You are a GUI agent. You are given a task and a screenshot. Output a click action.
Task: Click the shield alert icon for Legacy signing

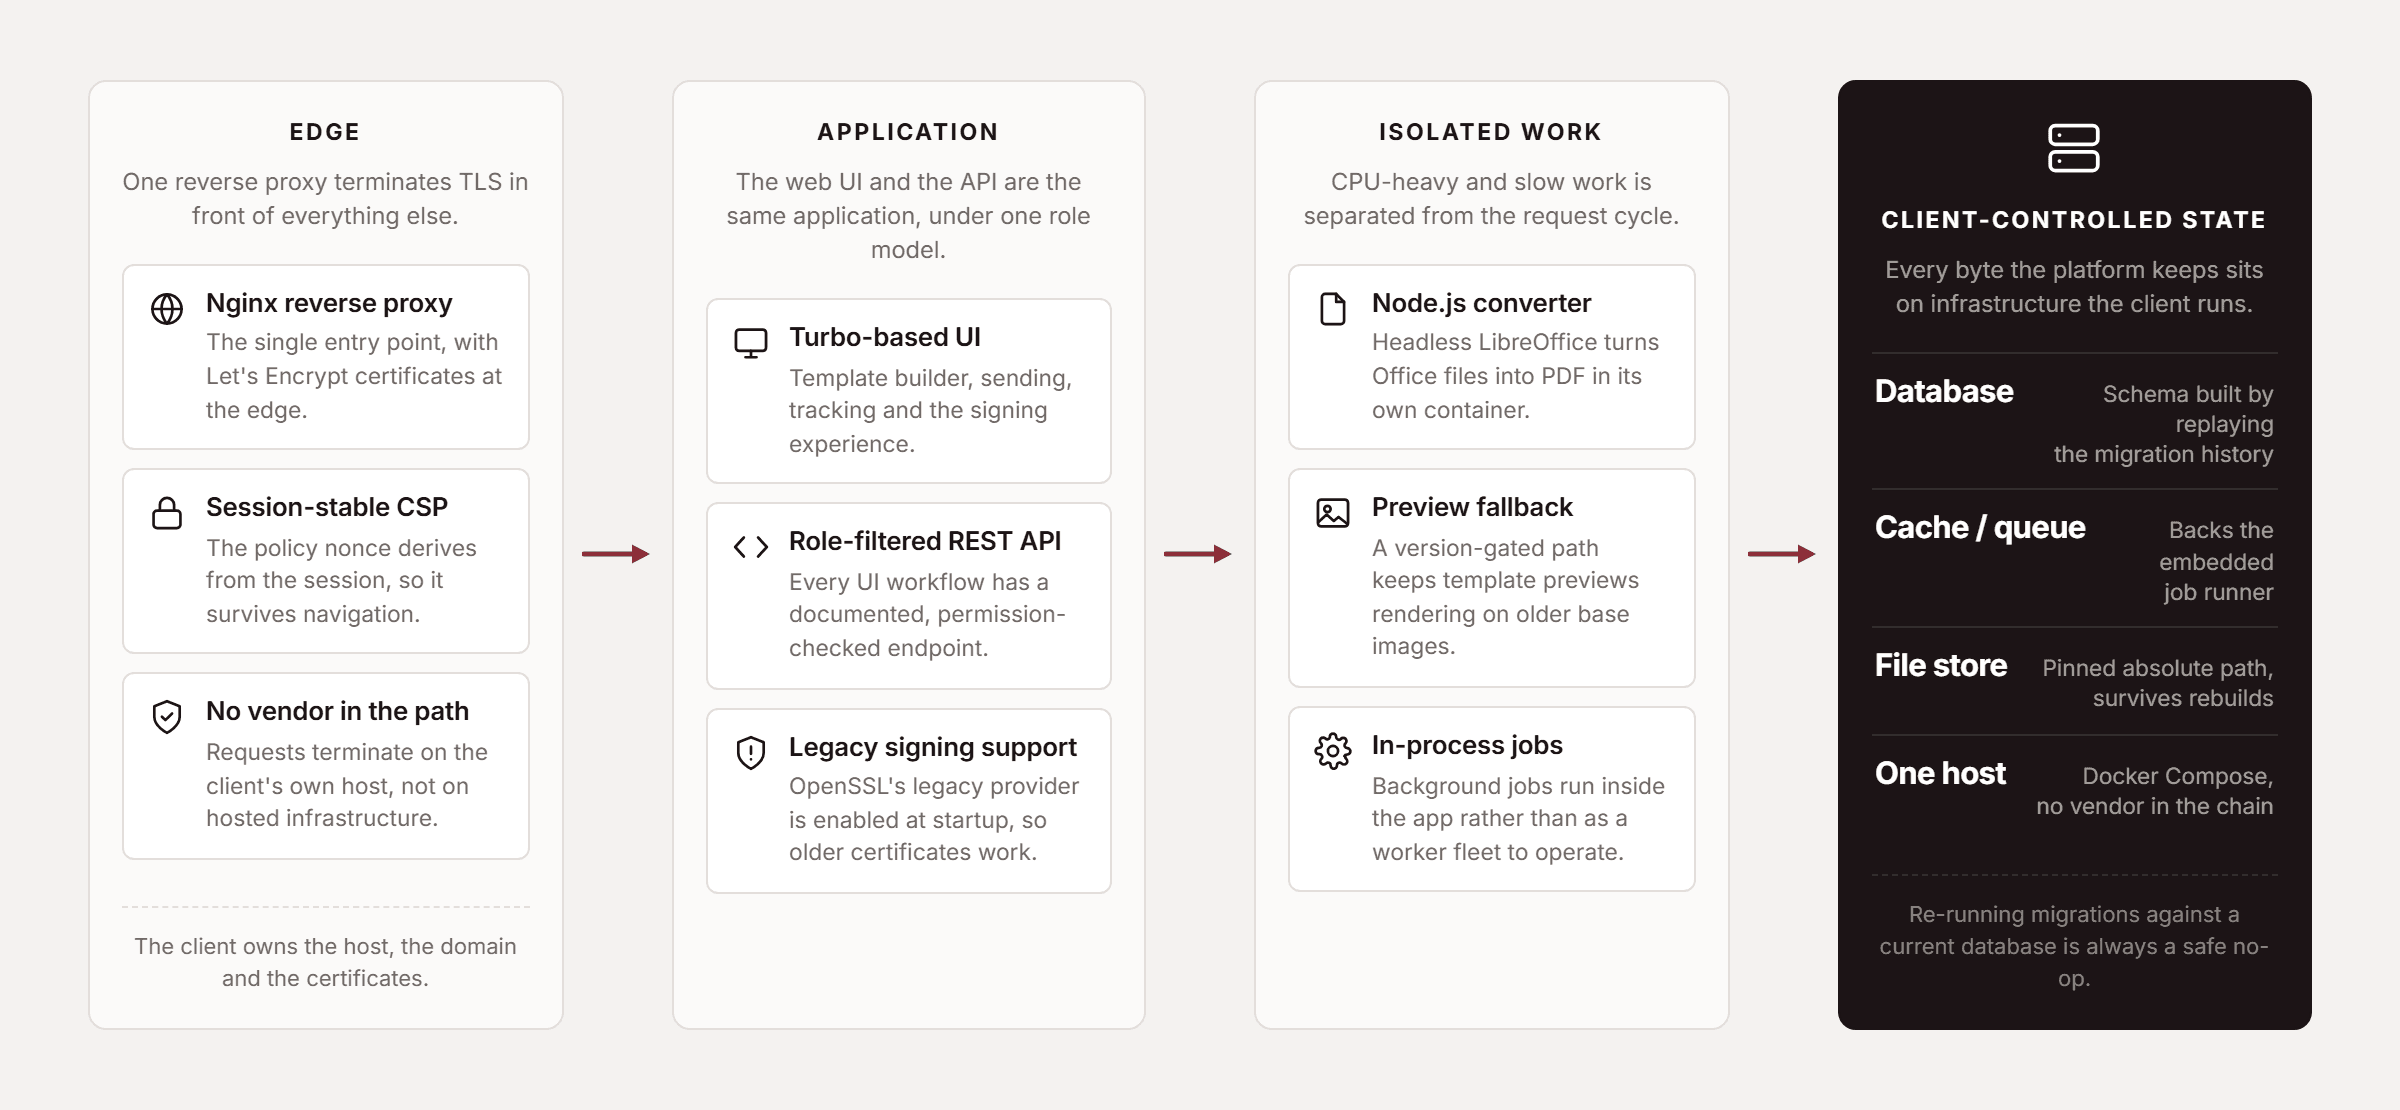(751, 753)
